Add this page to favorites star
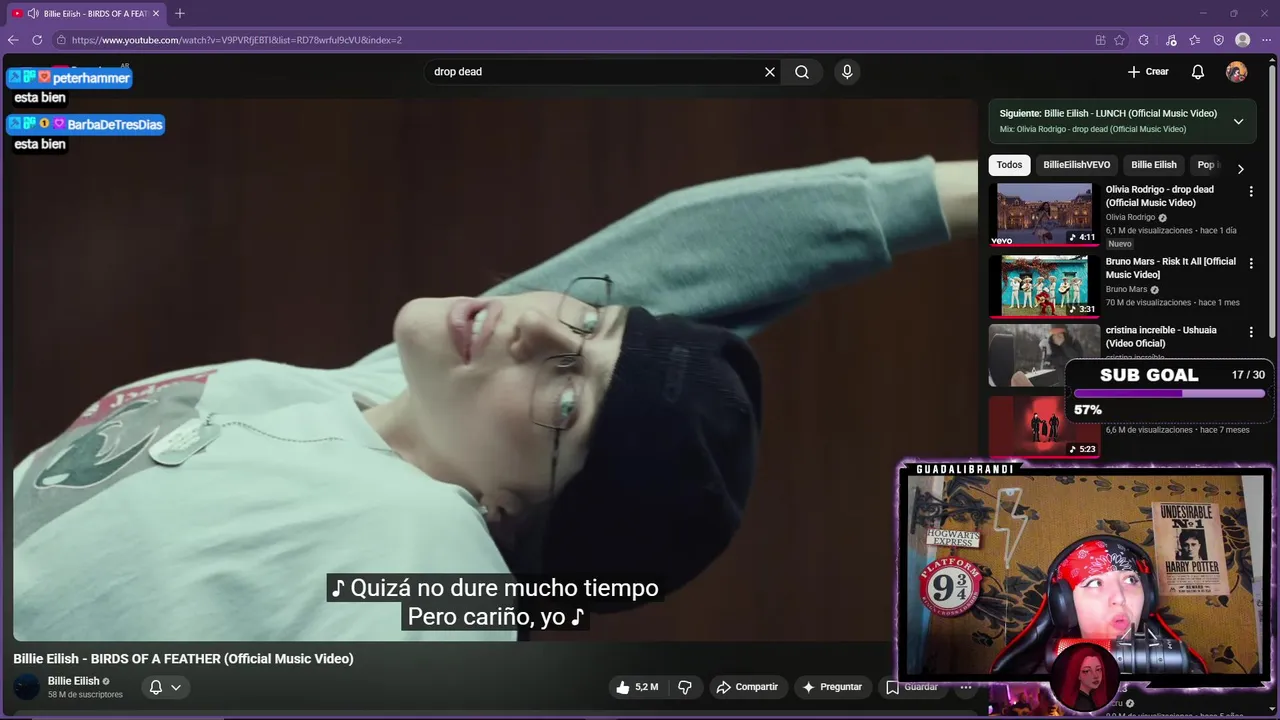The width and height of the screenshot is (1280, 720). [1120, 40]
